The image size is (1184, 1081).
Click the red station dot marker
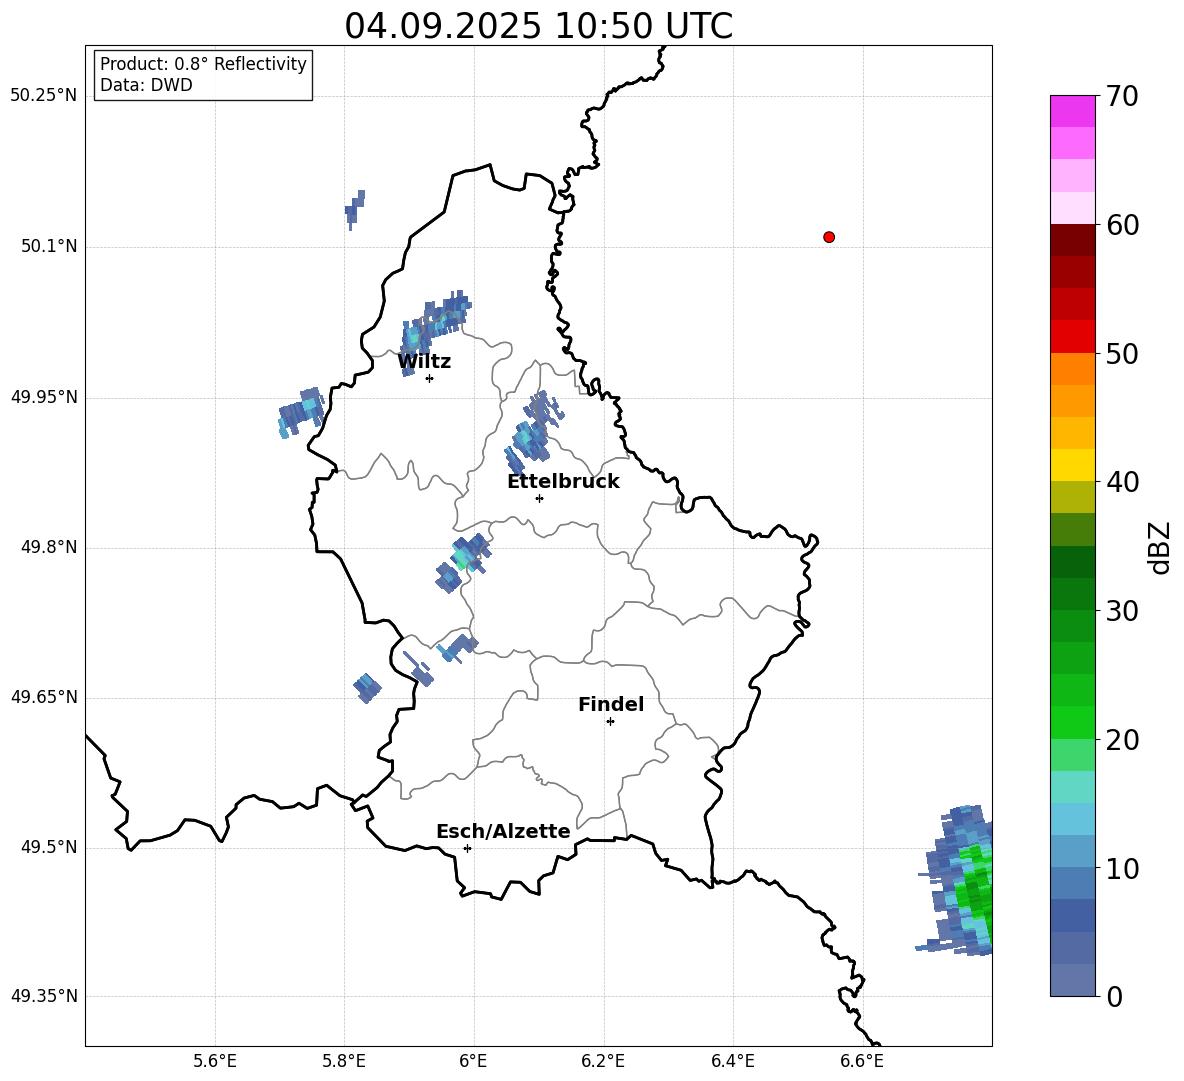point(829,237)
